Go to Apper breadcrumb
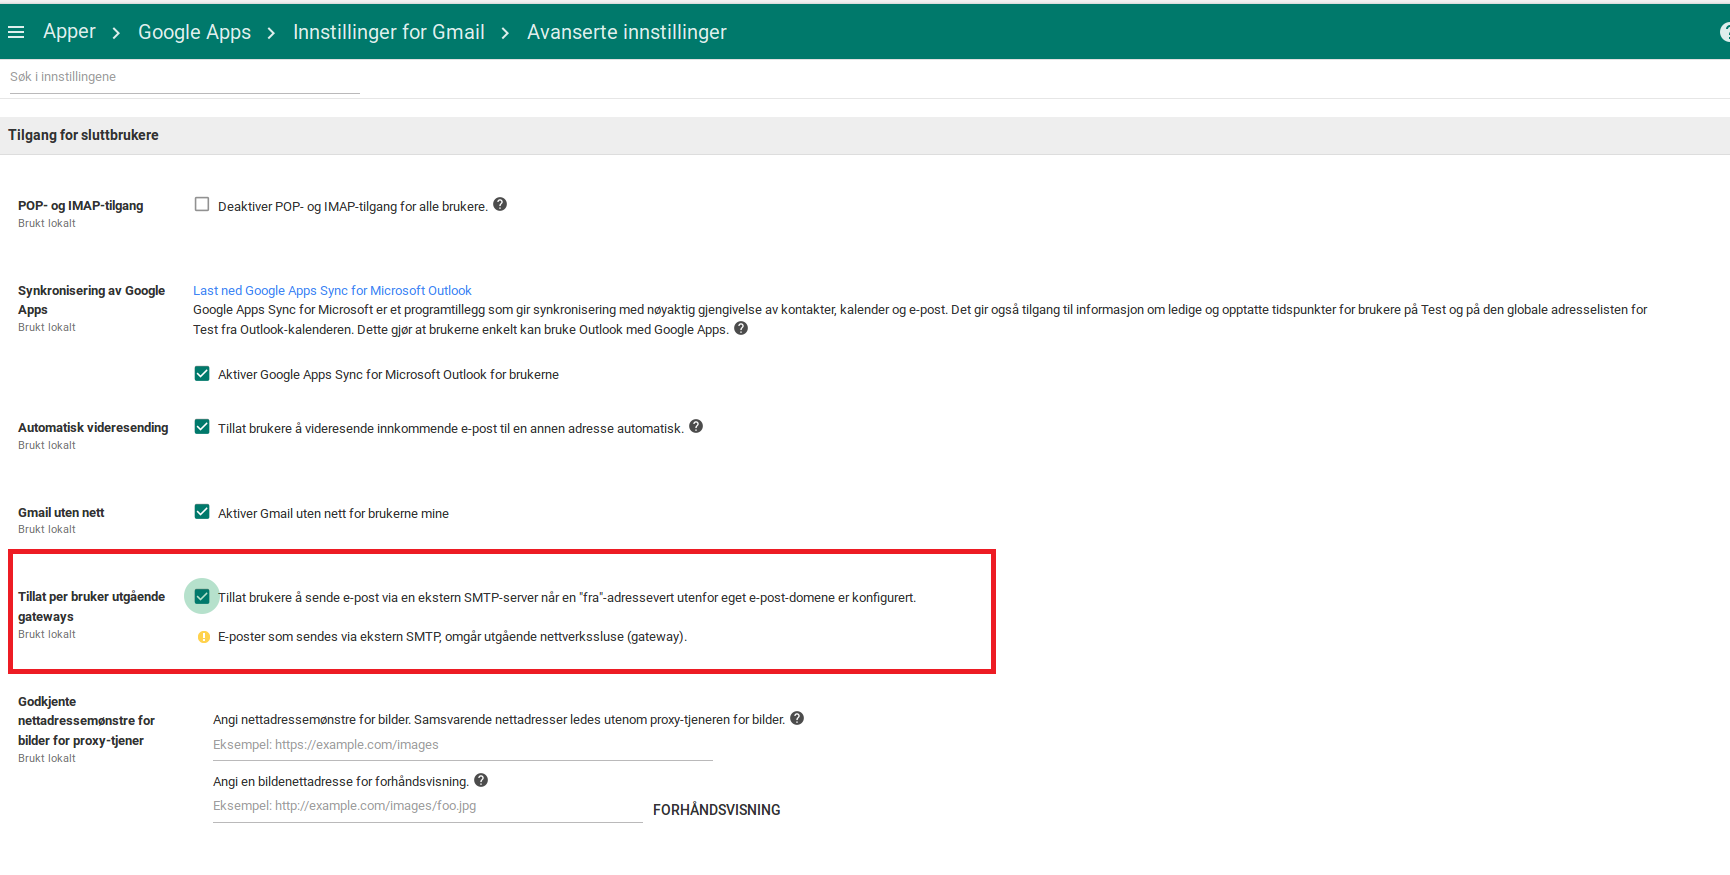1730x875 pixels. pos(69,31)
